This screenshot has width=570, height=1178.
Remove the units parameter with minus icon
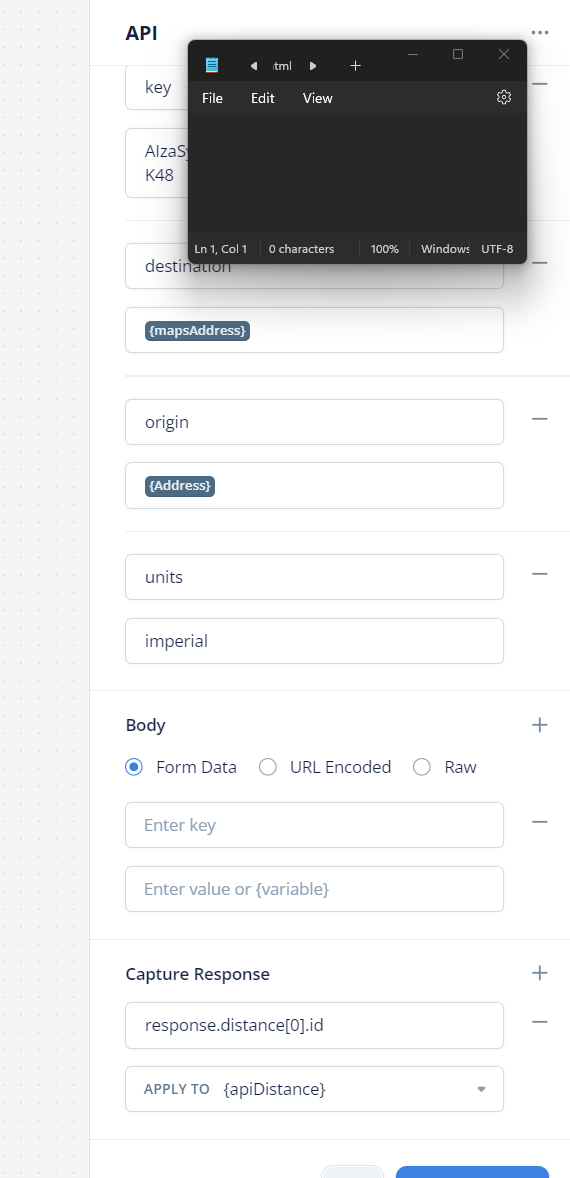539,574
